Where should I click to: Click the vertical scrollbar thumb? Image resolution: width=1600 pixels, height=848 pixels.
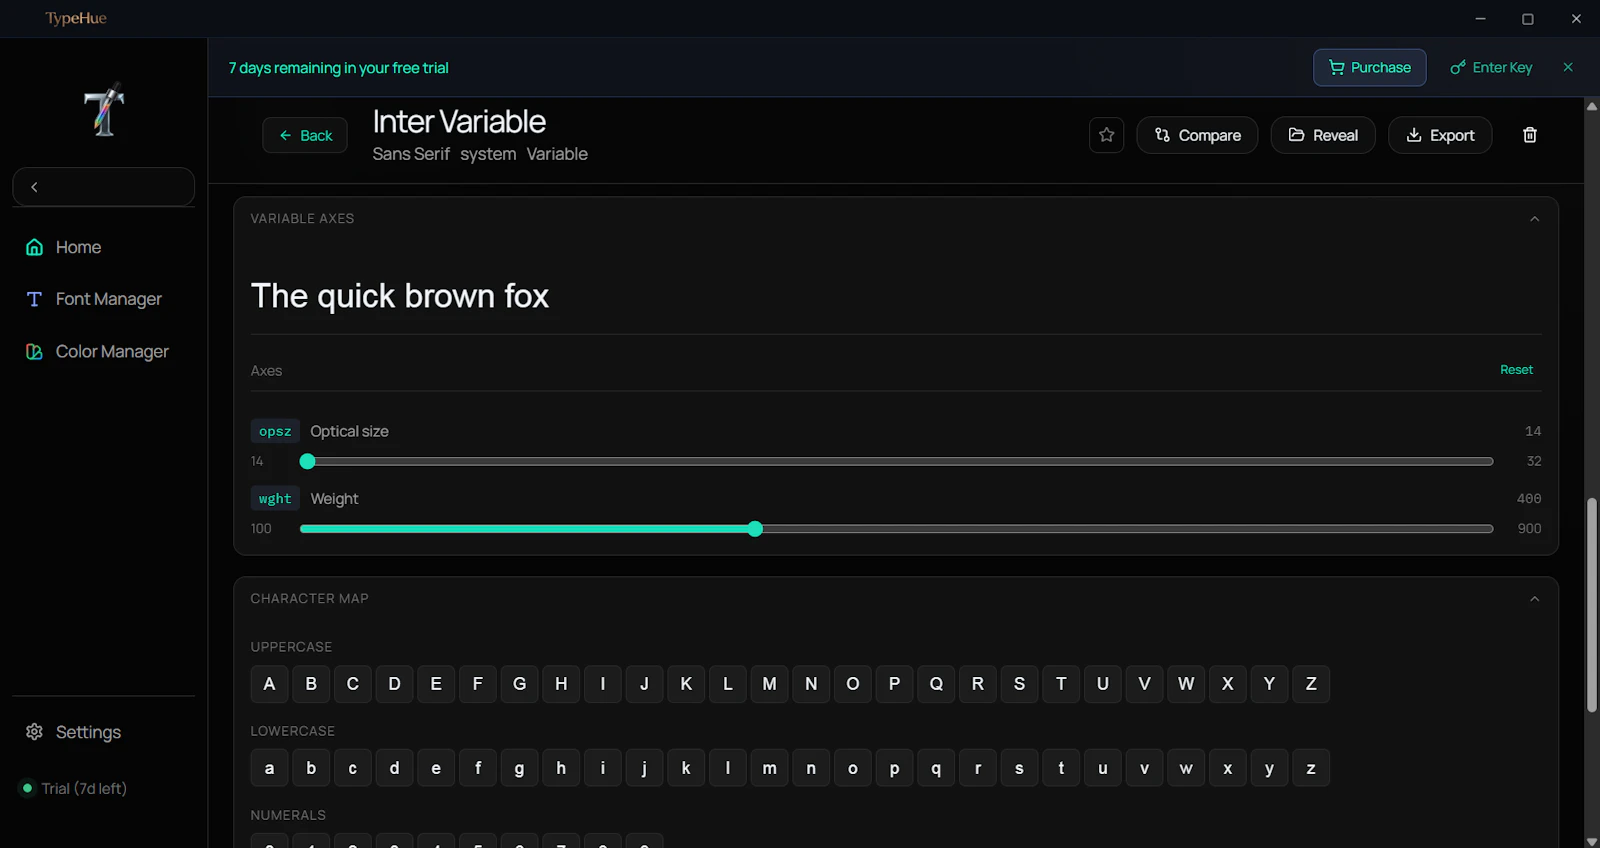point(1591,605)
